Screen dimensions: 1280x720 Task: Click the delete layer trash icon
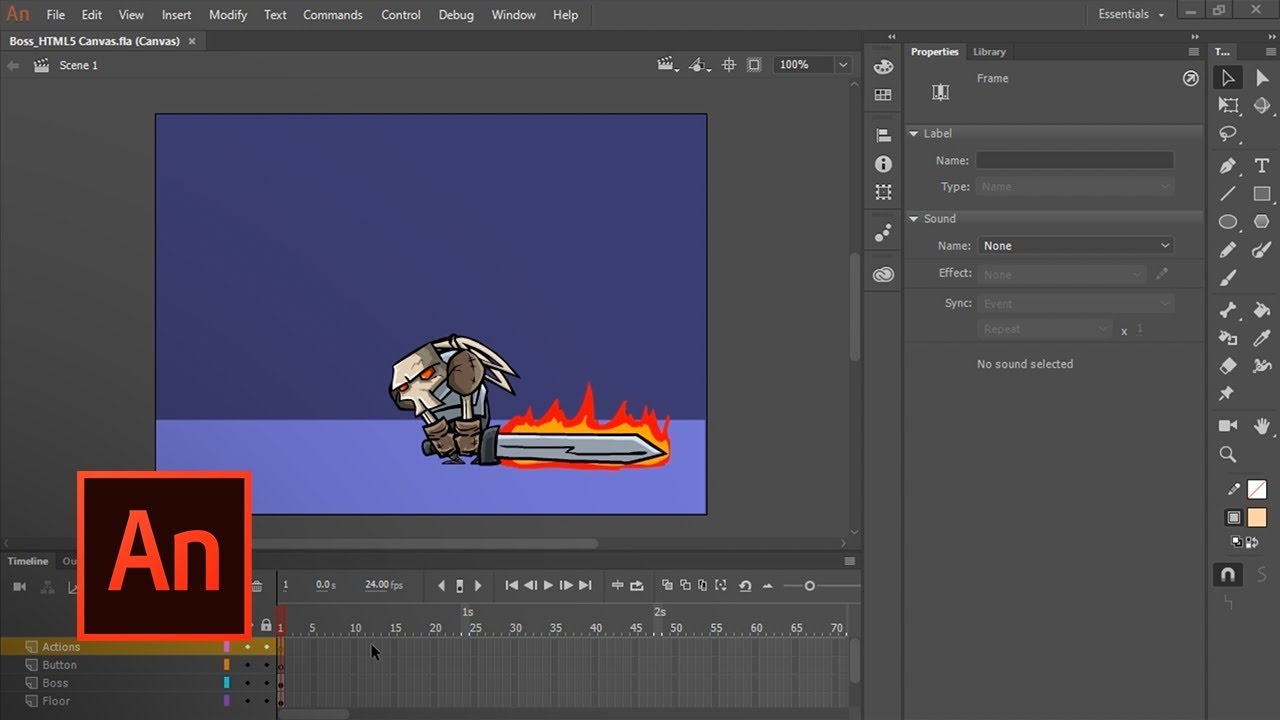point(257,586)
